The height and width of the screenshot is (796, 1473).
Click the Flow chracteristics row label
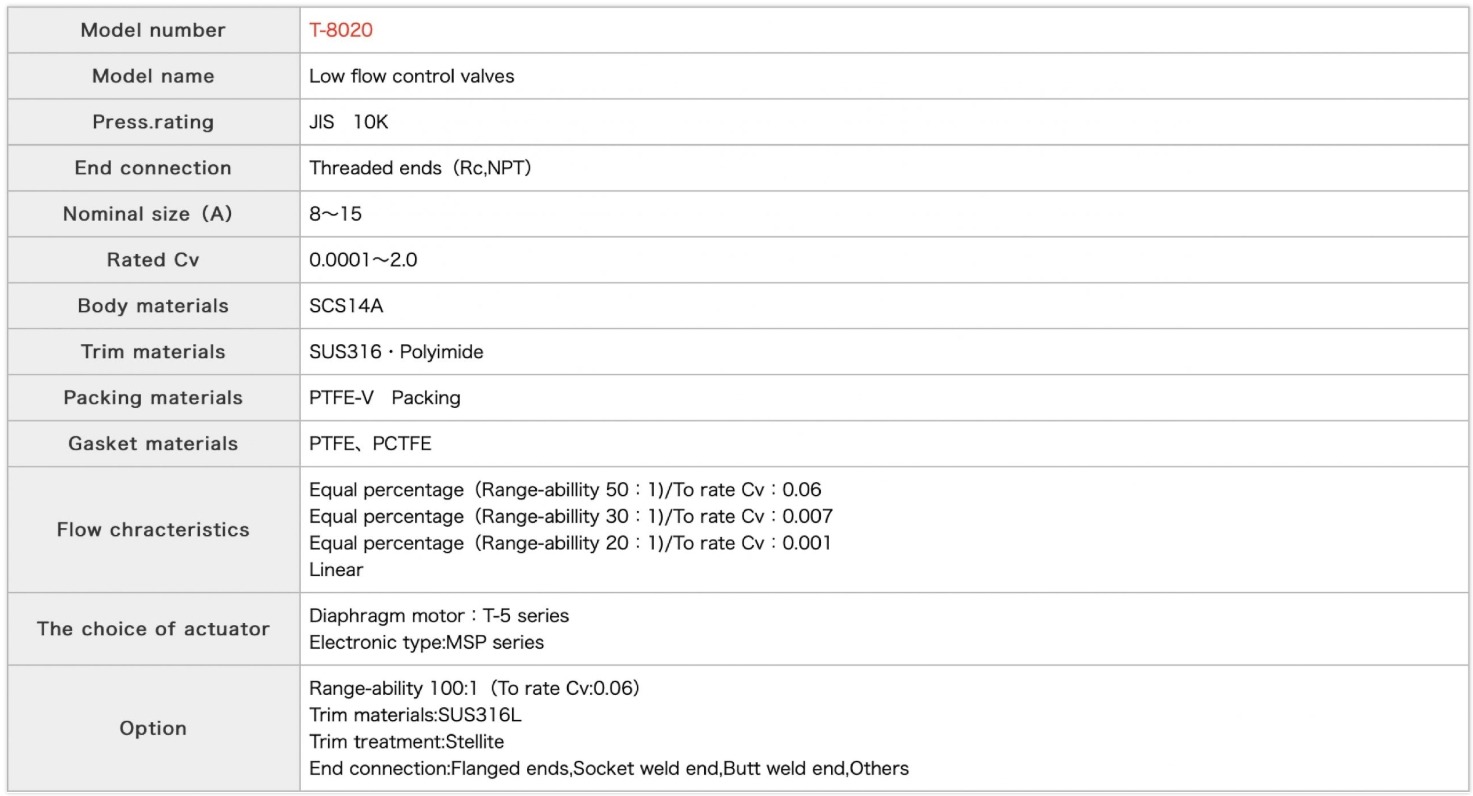pos(153,530)
